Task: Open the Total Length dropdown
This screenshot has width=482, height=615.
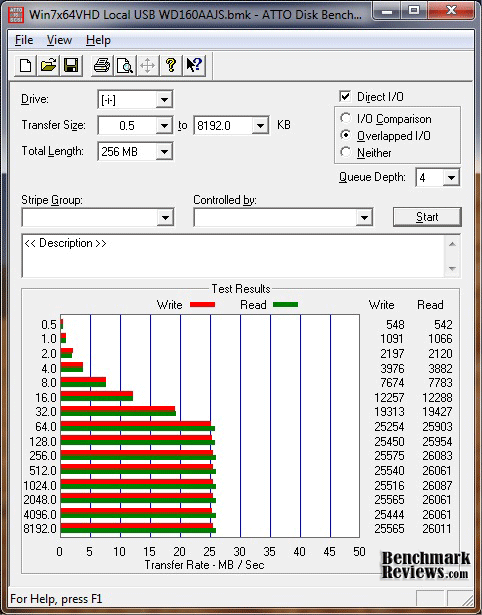Action: pos(164,151)
